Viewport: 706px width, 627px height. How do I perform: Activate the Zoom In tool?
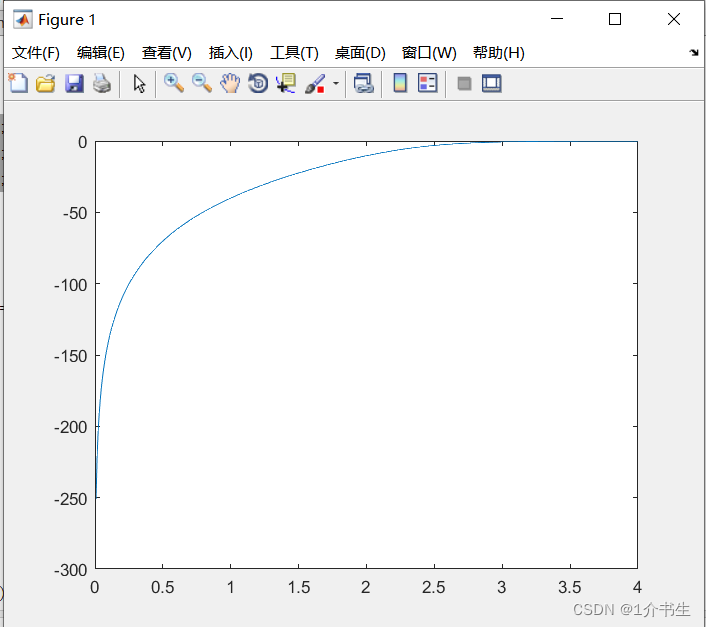click(x=173, y=83)
